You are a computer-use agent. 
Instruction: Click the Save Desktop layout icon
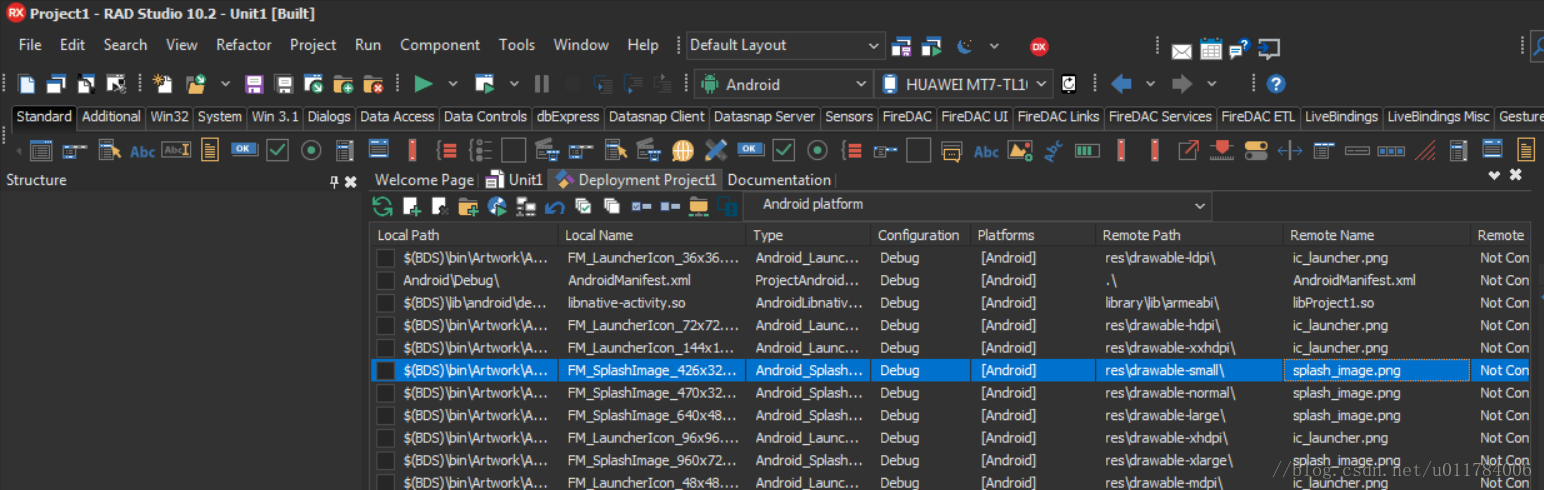(901, 46)
